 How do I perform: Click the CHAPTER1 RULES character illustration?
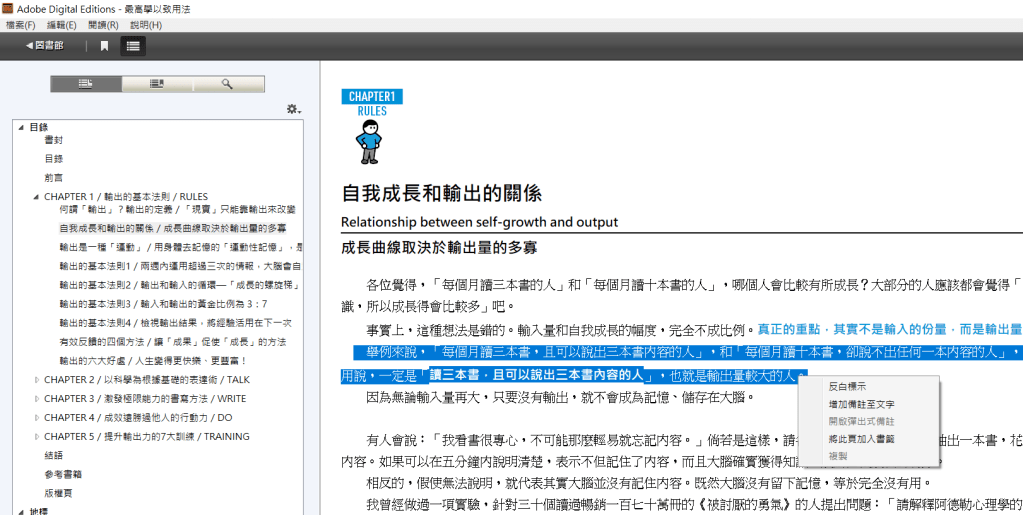(369, 142)
